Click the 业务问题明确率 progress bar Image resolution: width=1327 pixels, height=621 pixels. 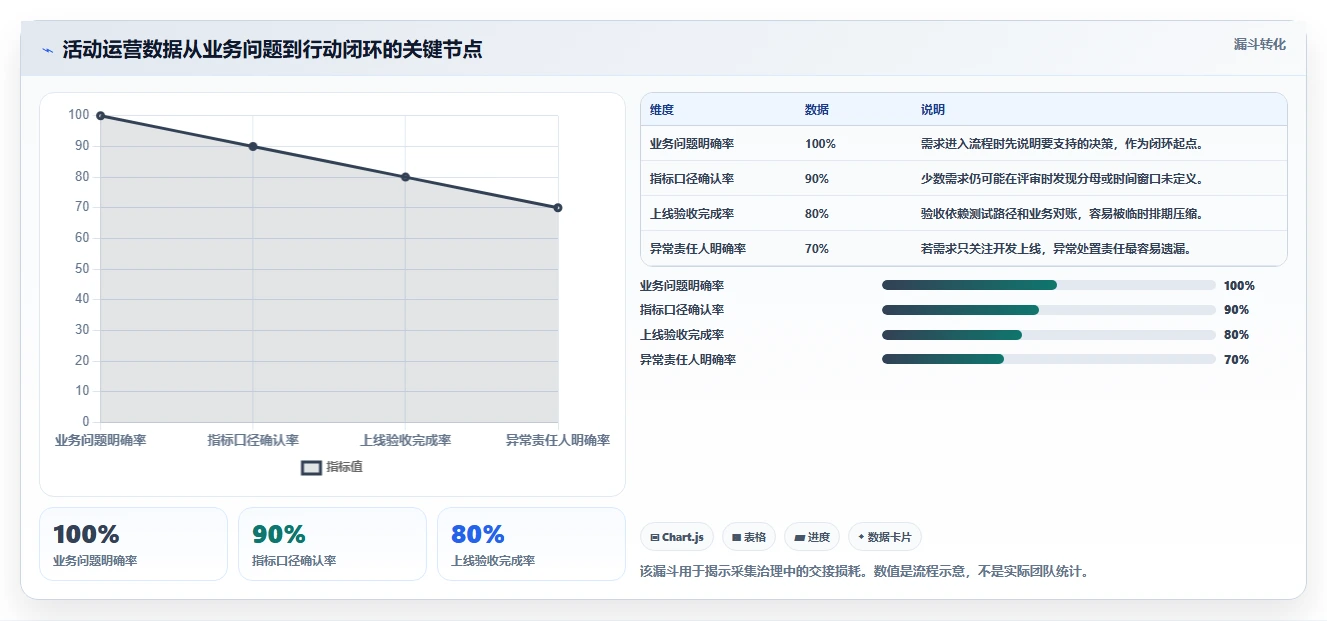coord(1048,285)
